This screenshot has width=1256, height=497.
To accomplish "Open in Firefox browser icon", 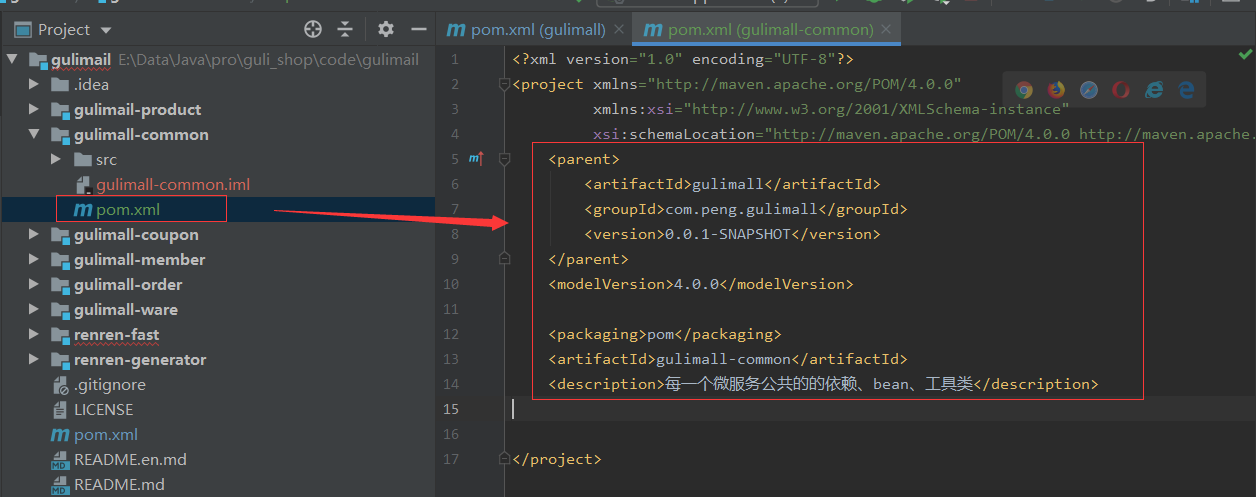I will point(1057,90).
